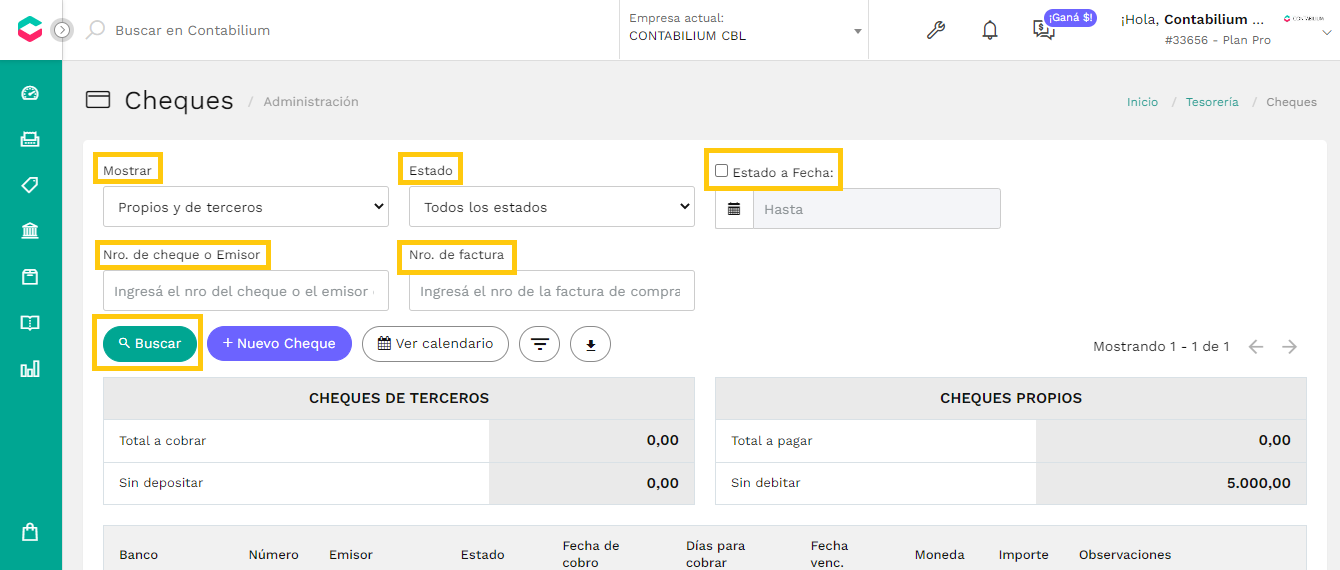Enable the Estado a Fecha checkbox
The height and width of the screenshot is (570, 1340).
722,171
